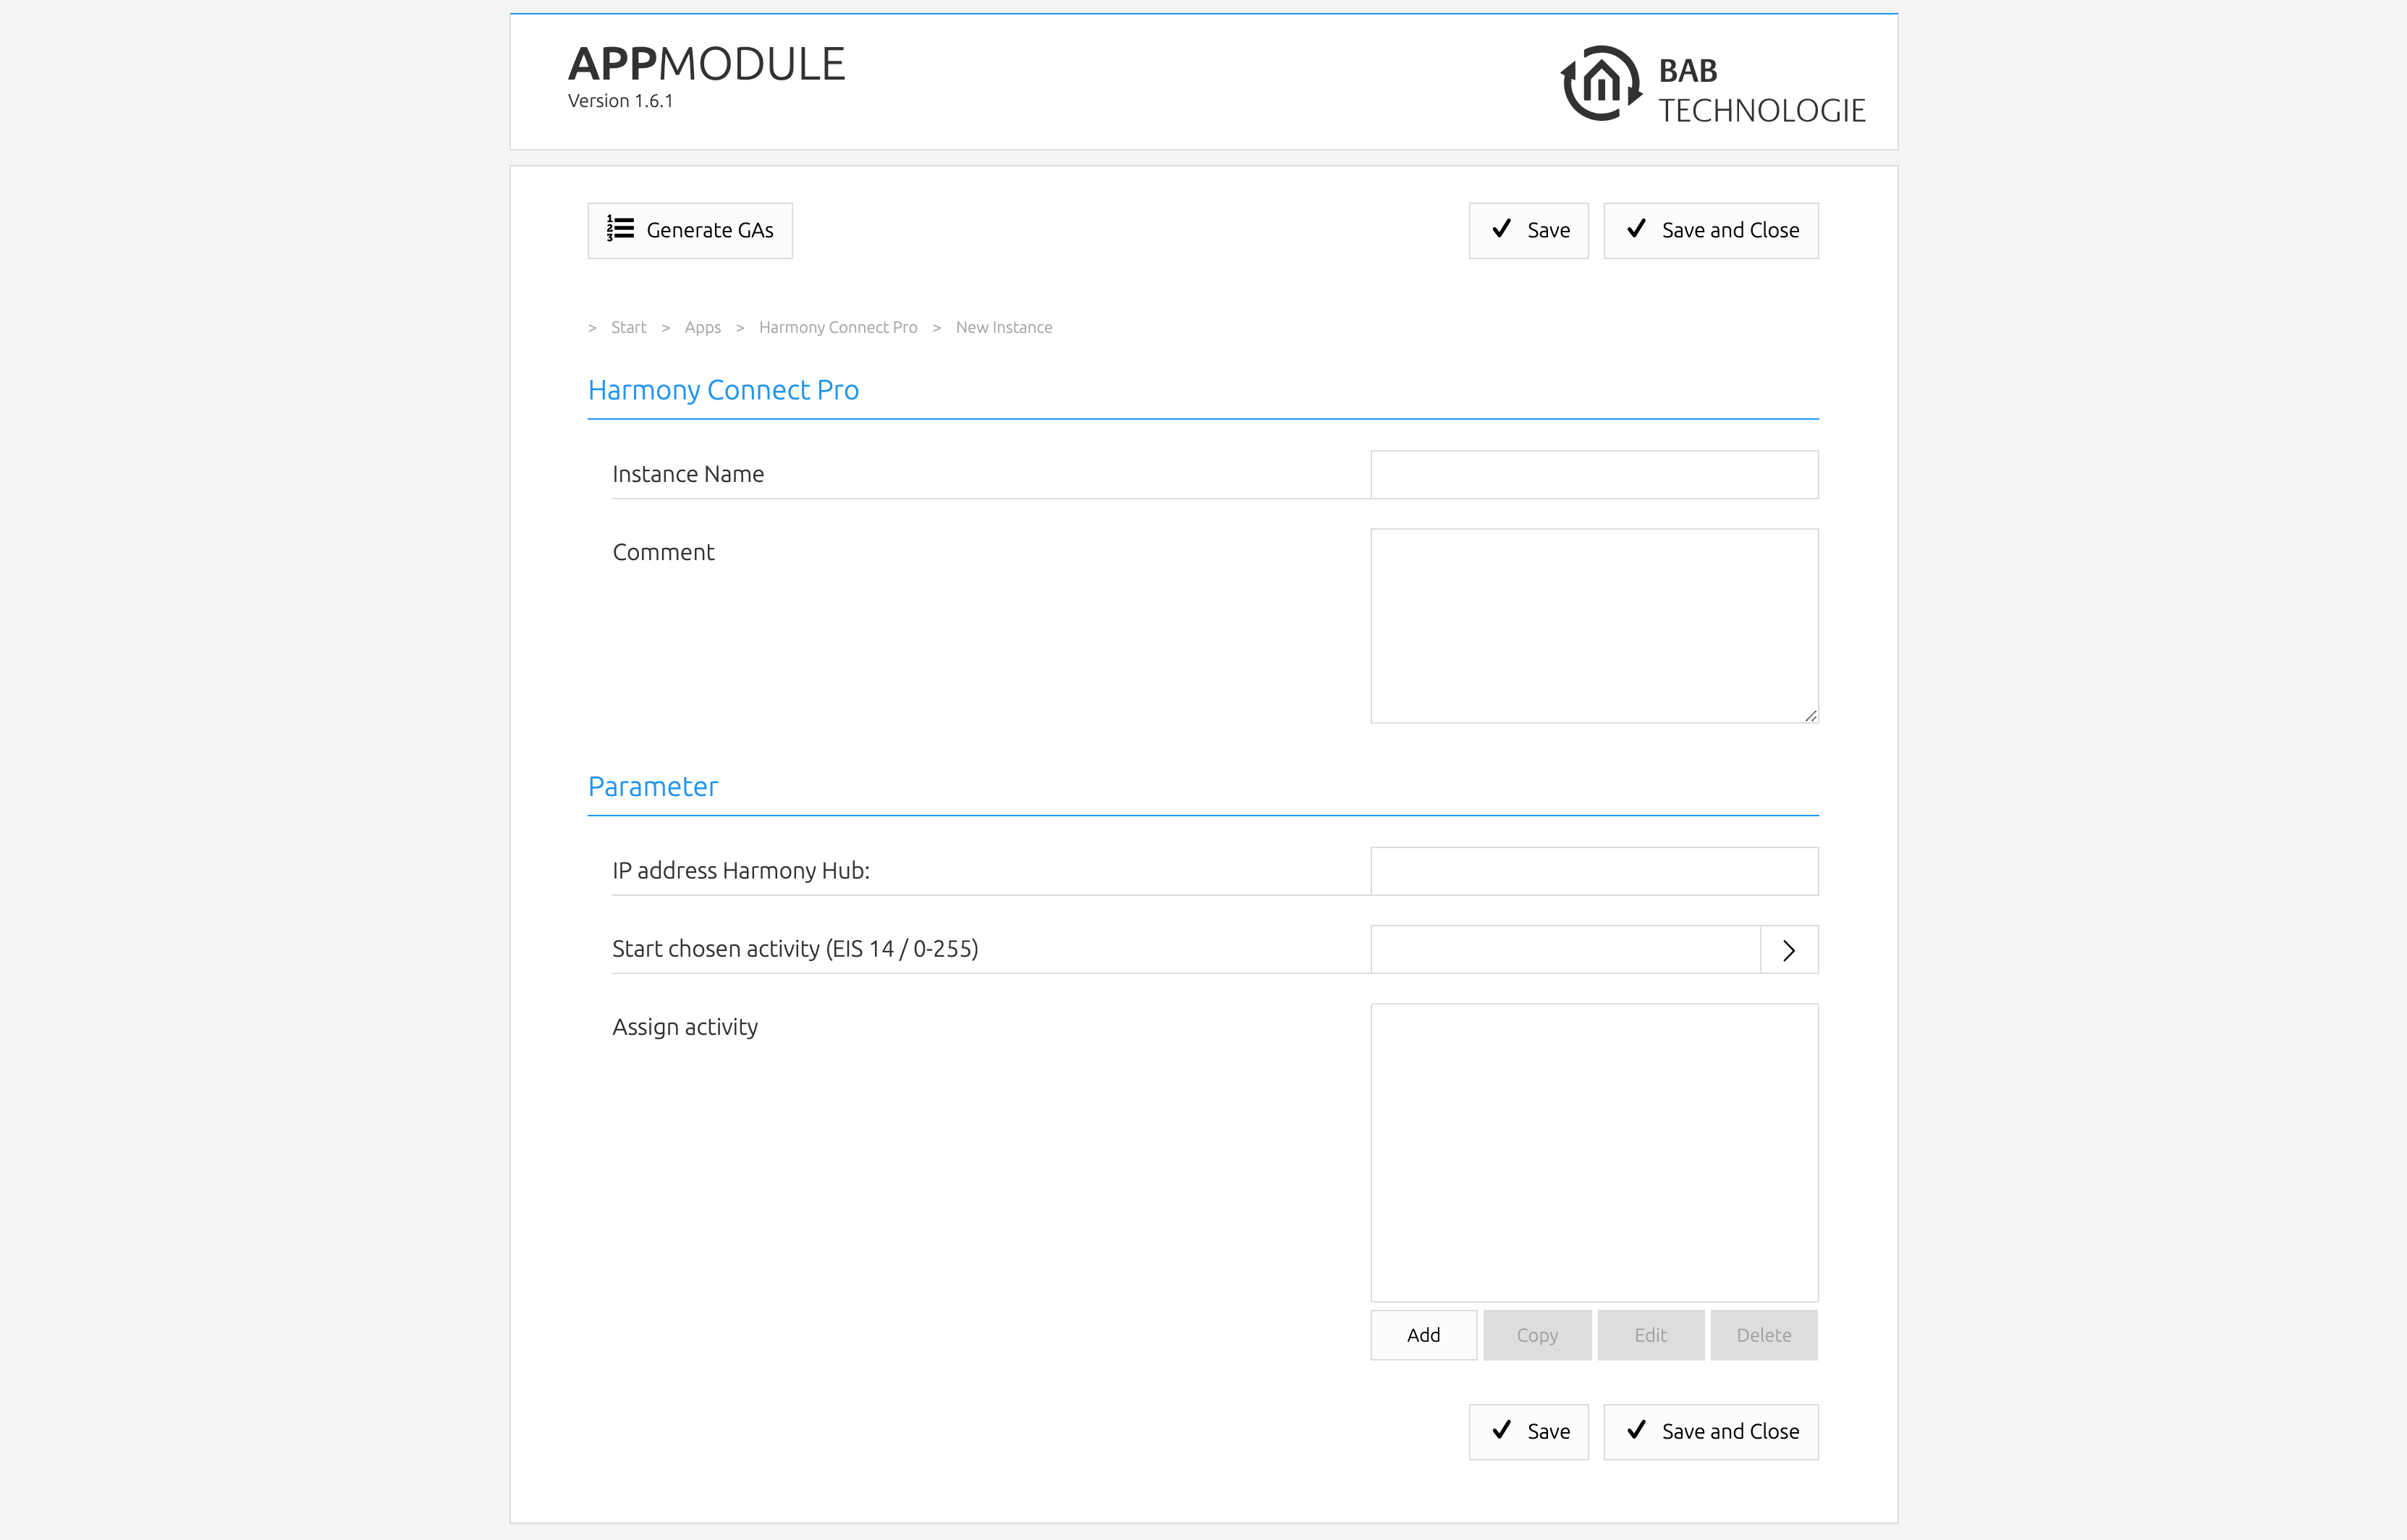Viewport: 2407px width, 1540px height.
Task: Open Harmony Connect Pro breadcrumb link
Action: pyautogui.click(x=837, y=328)
